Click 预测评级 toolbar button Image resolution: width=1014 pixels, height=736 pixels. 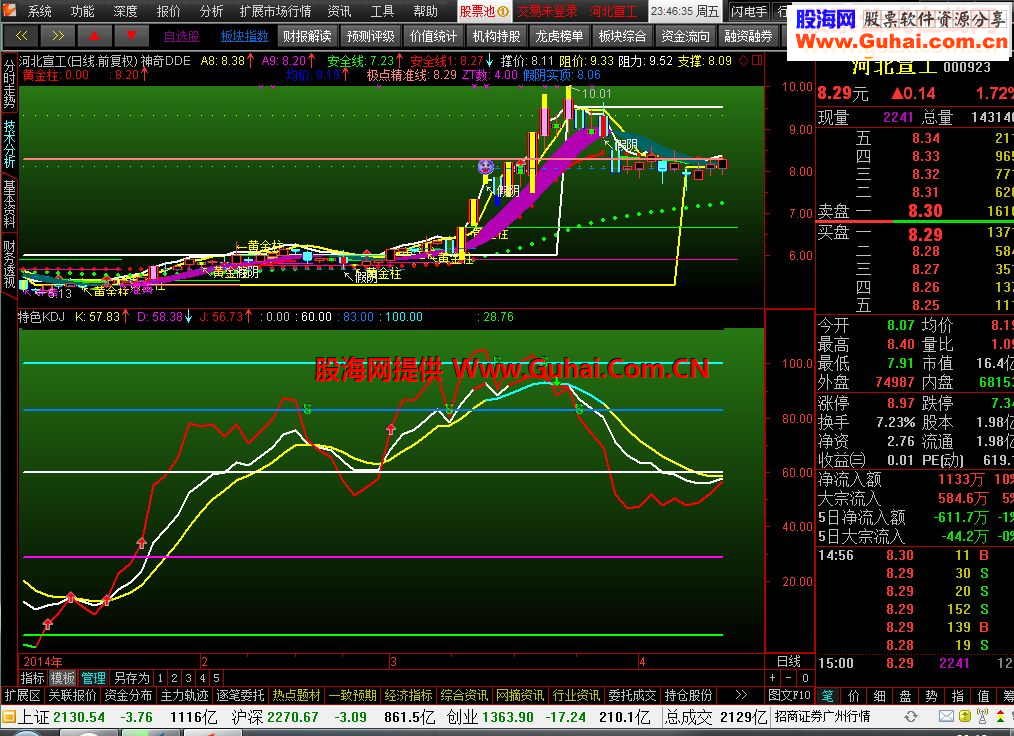[x=371, y=36]
